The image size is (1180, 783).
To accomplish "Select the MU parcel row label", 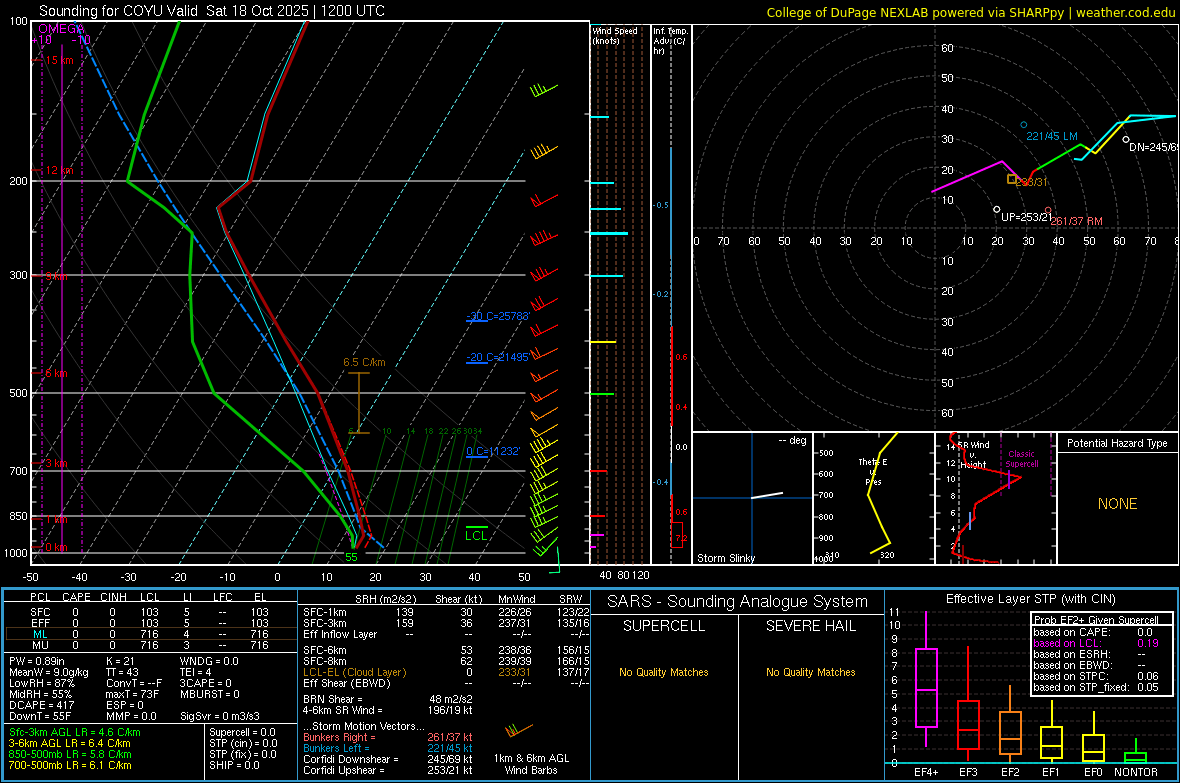I will point(40,645).
